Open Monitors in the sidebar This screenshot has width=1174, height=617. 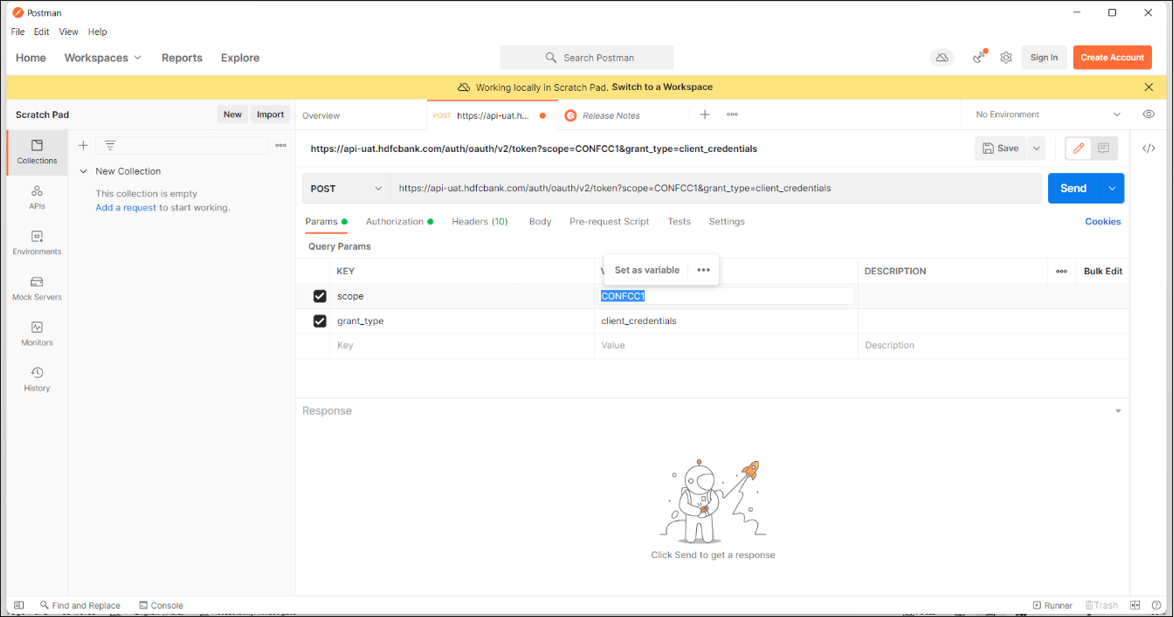coord(37,334)
